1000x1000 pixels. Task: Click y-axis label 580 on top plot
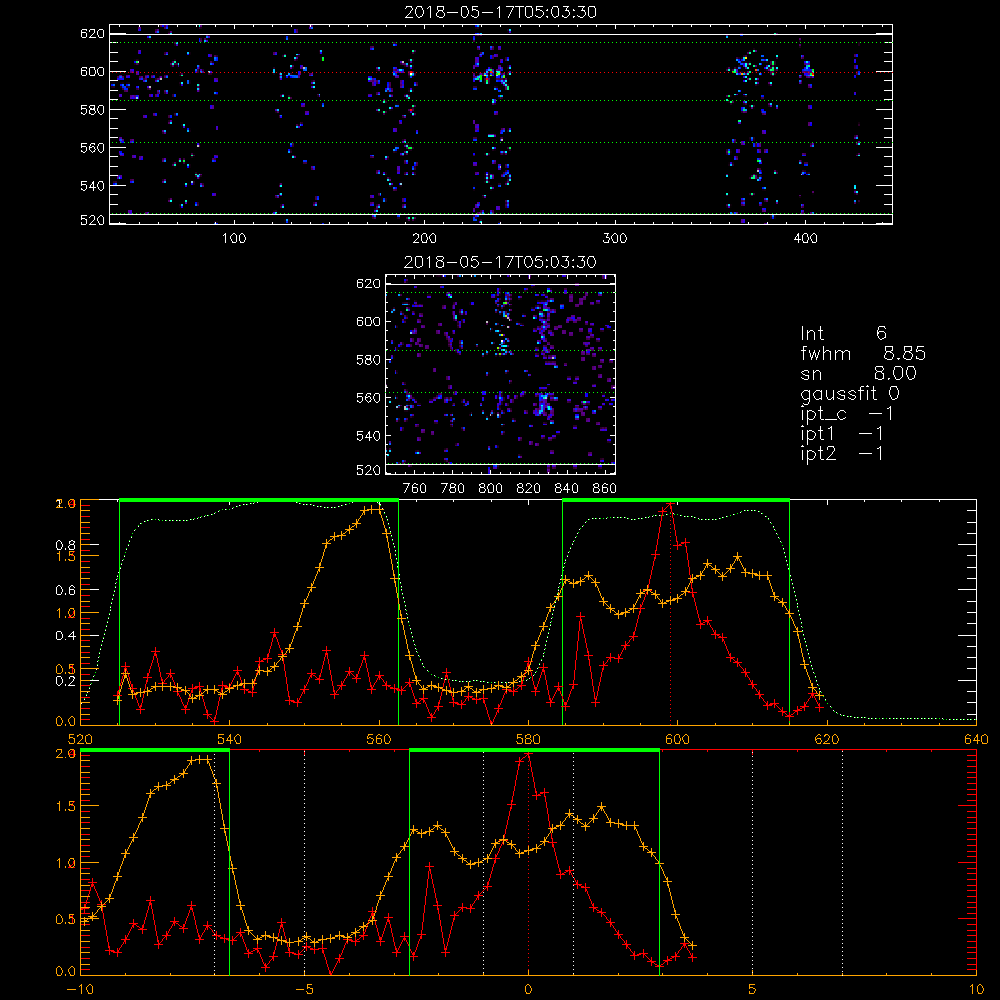(x=92, y=110)
